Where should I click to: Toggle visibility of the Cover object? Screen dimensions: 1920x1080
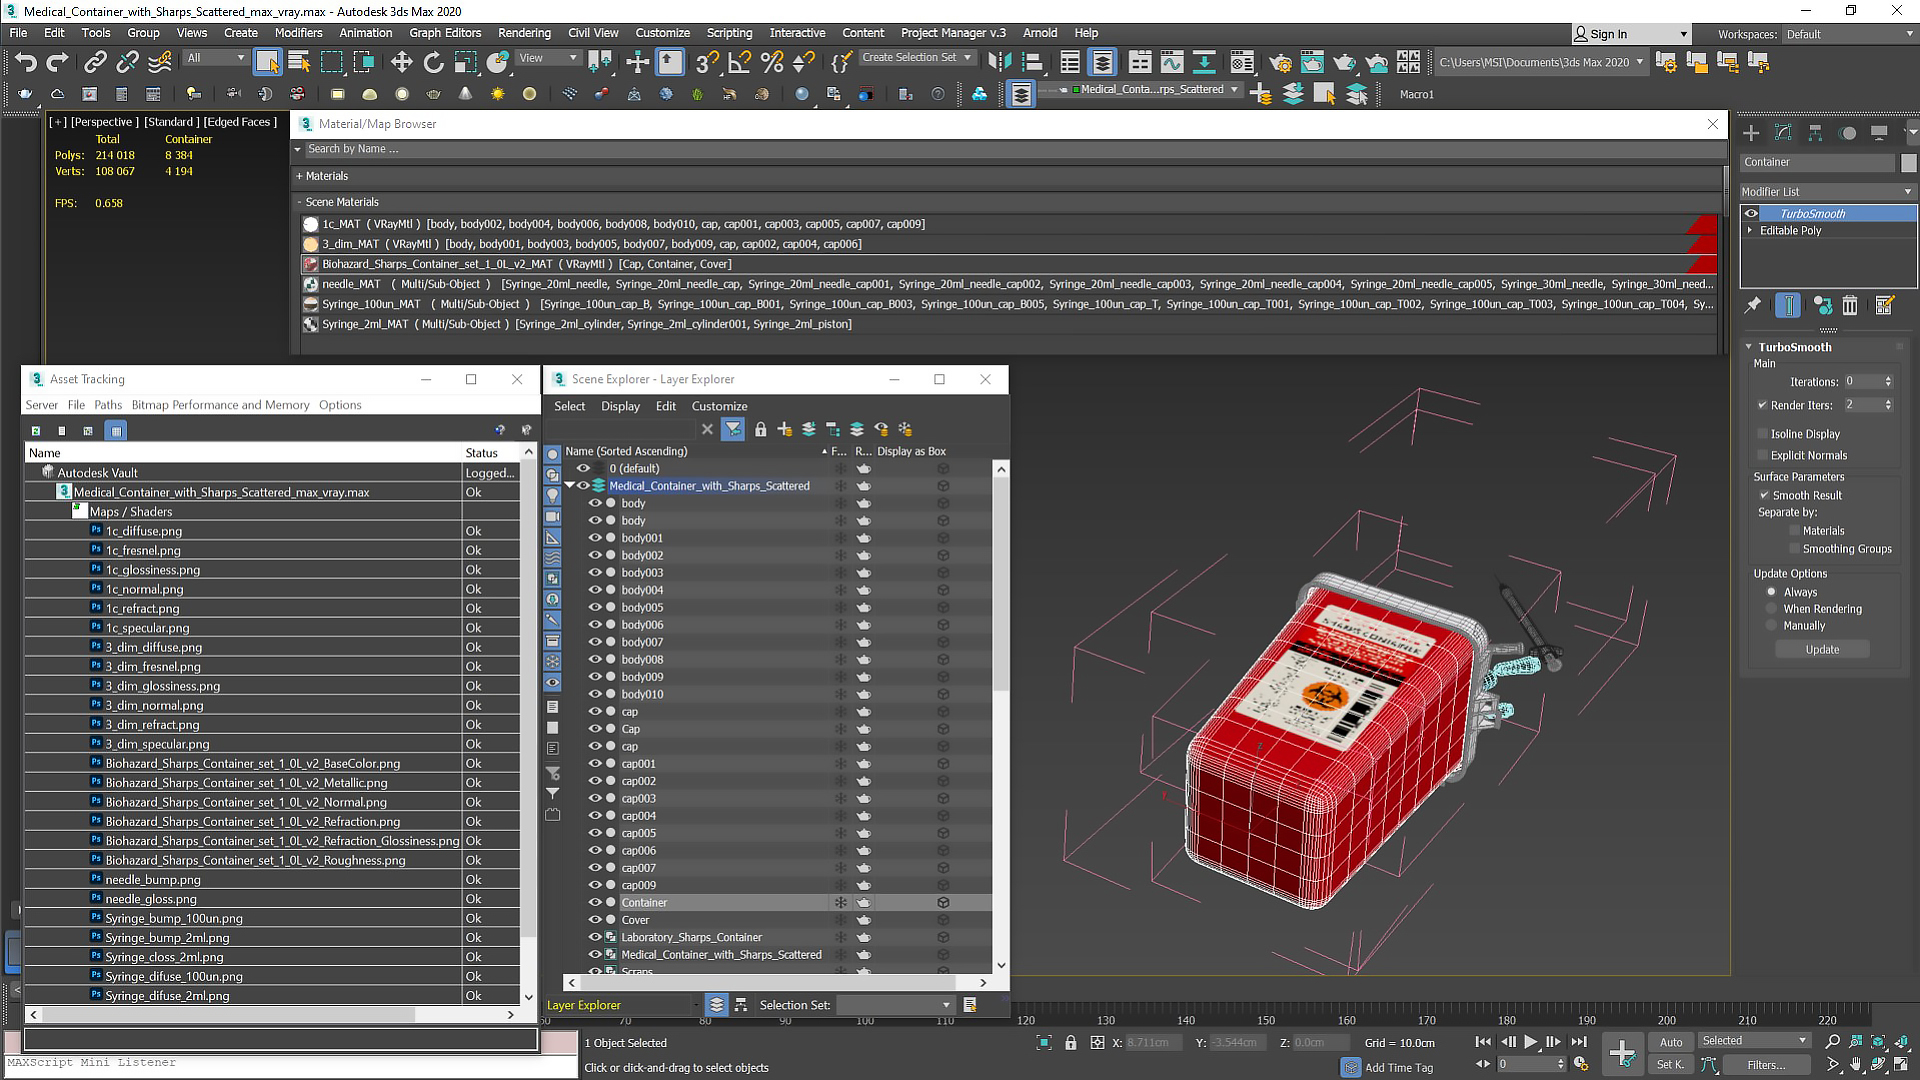(x=594, y=920)
